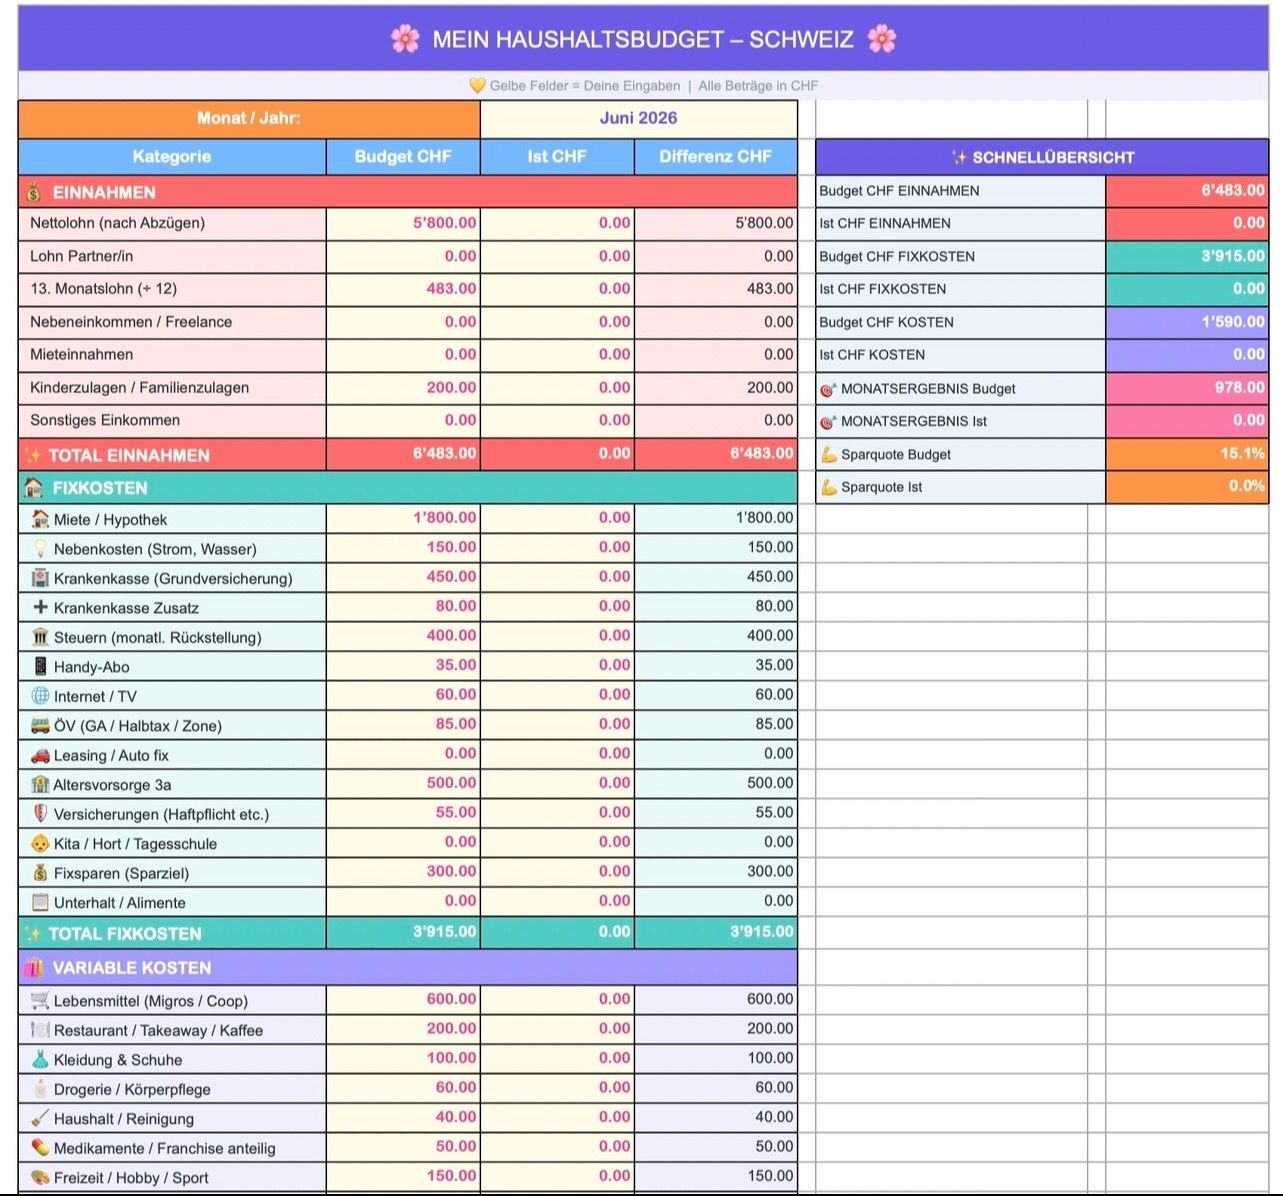Click the SCHNELLÜBERSICHT panel header

click(x=1042, y=157)
